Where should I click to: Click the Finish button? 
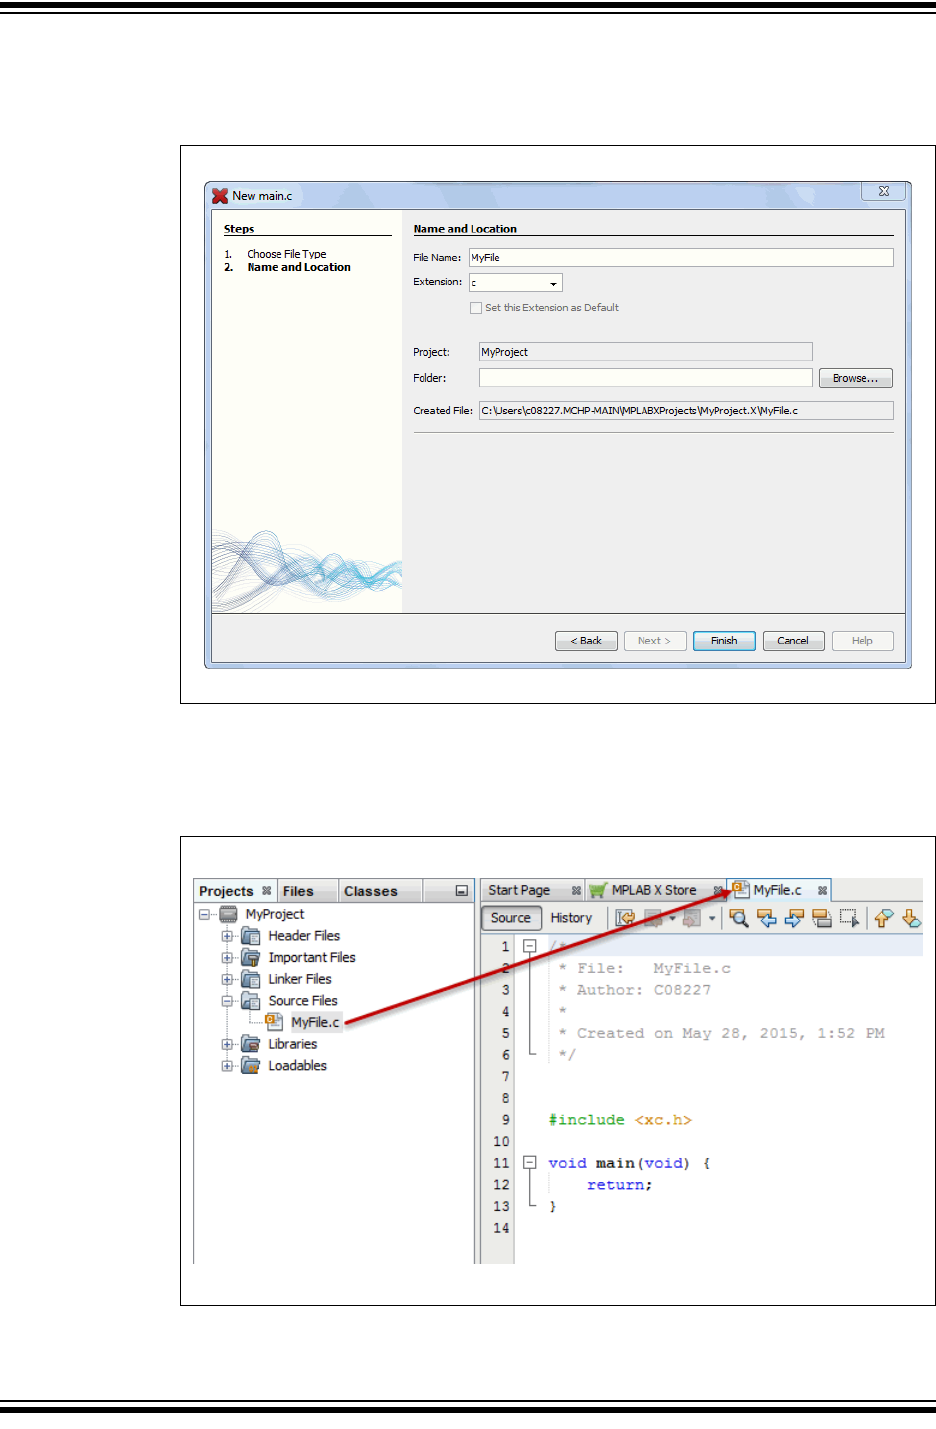pos(724,641)
